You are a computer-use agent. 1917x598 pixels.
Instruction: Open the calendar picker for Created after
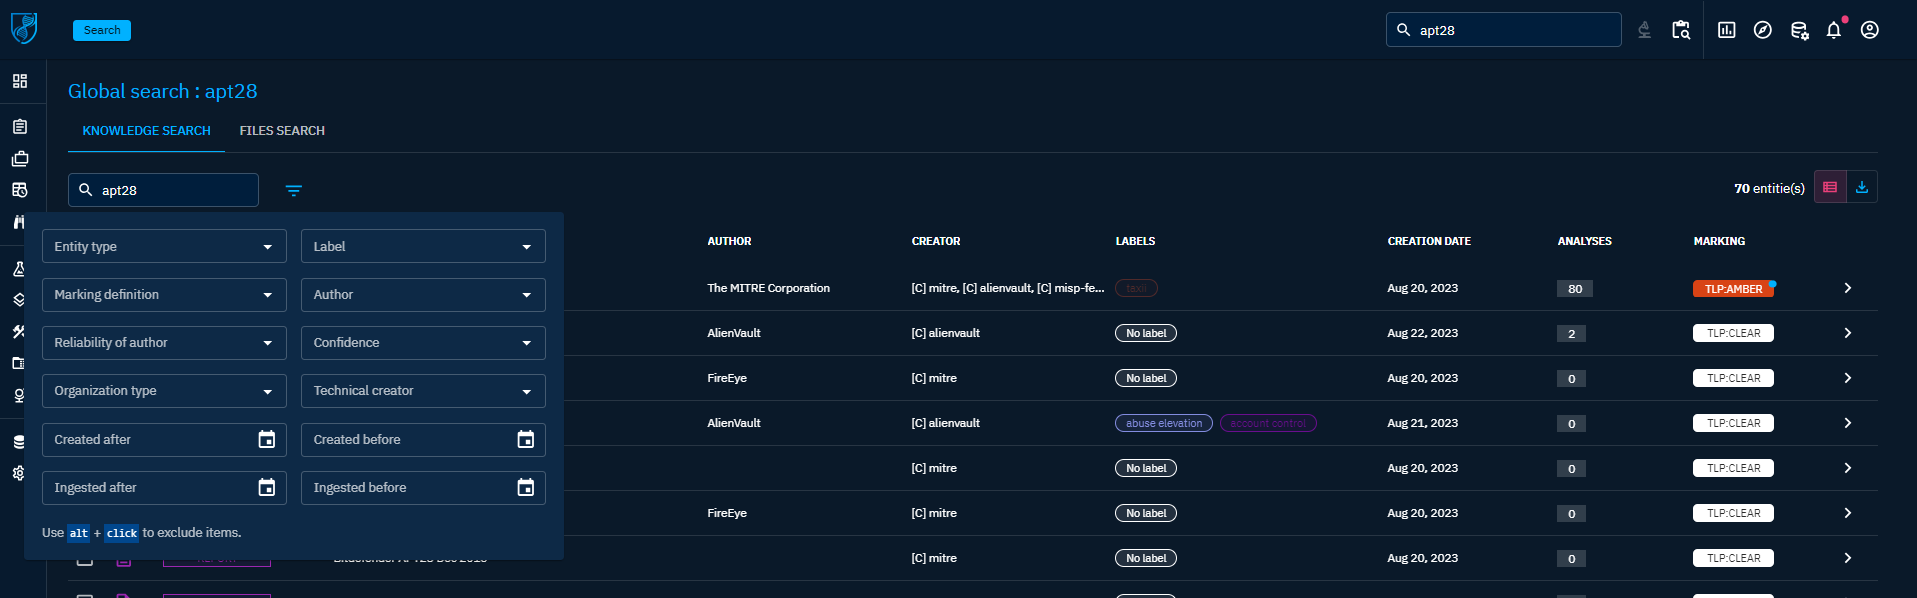click(266, 440)
